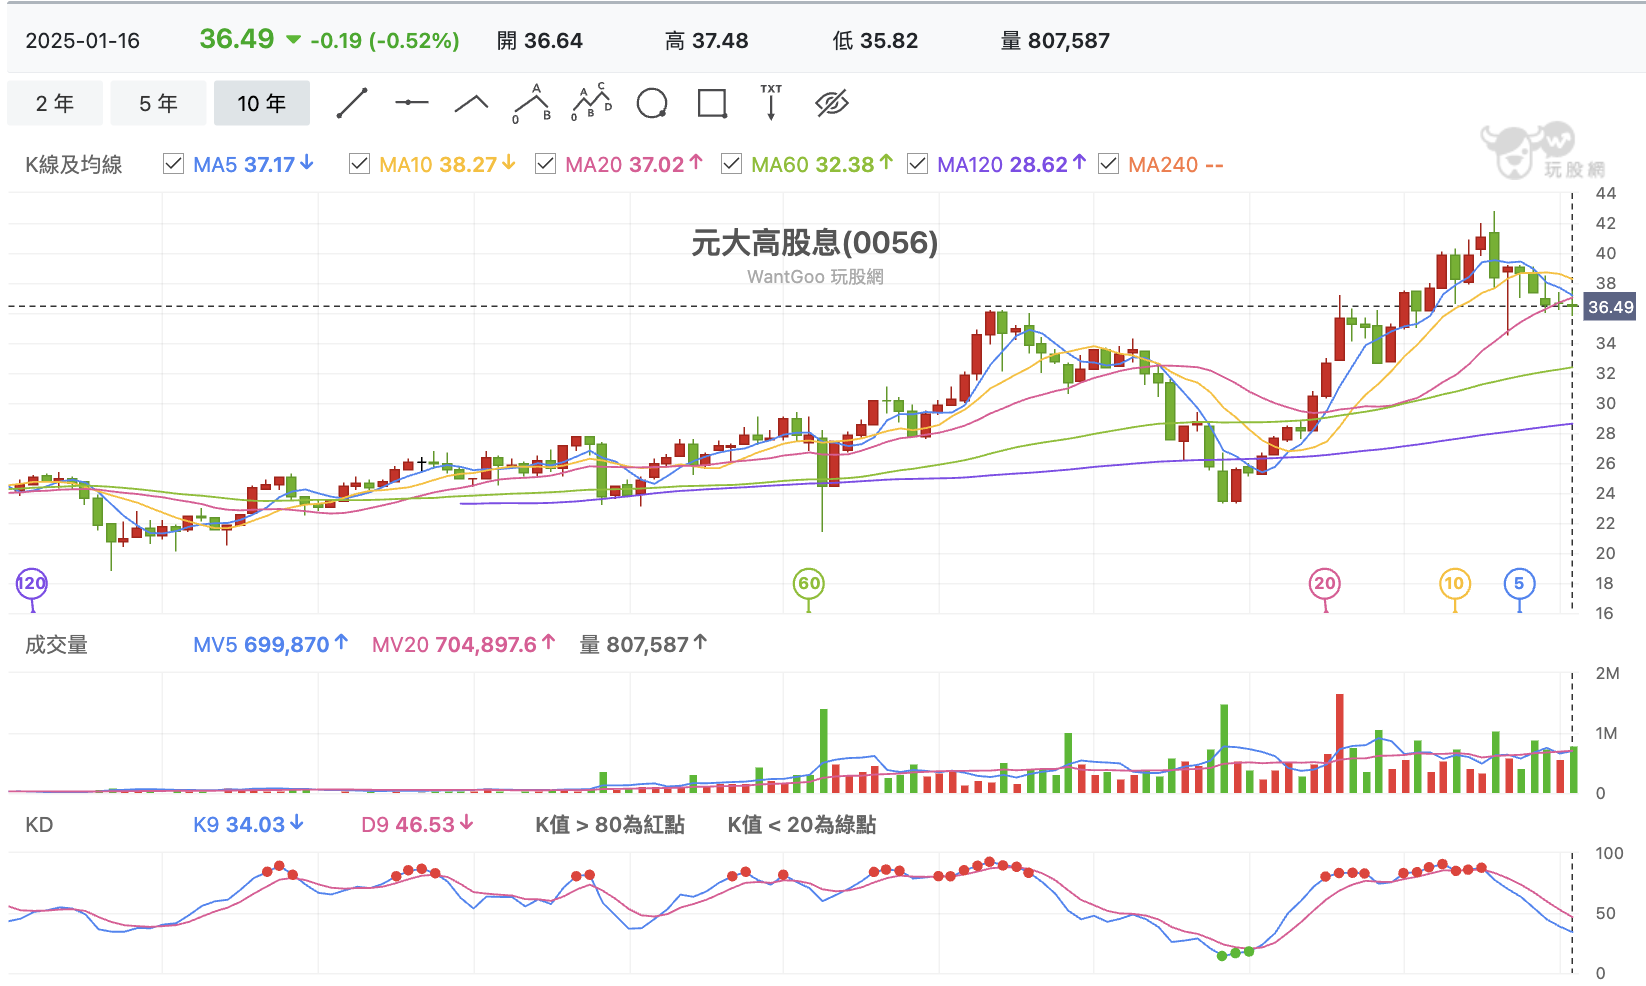
Task: Click the MA20 37.02 value label
Action: (x=634, y=164)
